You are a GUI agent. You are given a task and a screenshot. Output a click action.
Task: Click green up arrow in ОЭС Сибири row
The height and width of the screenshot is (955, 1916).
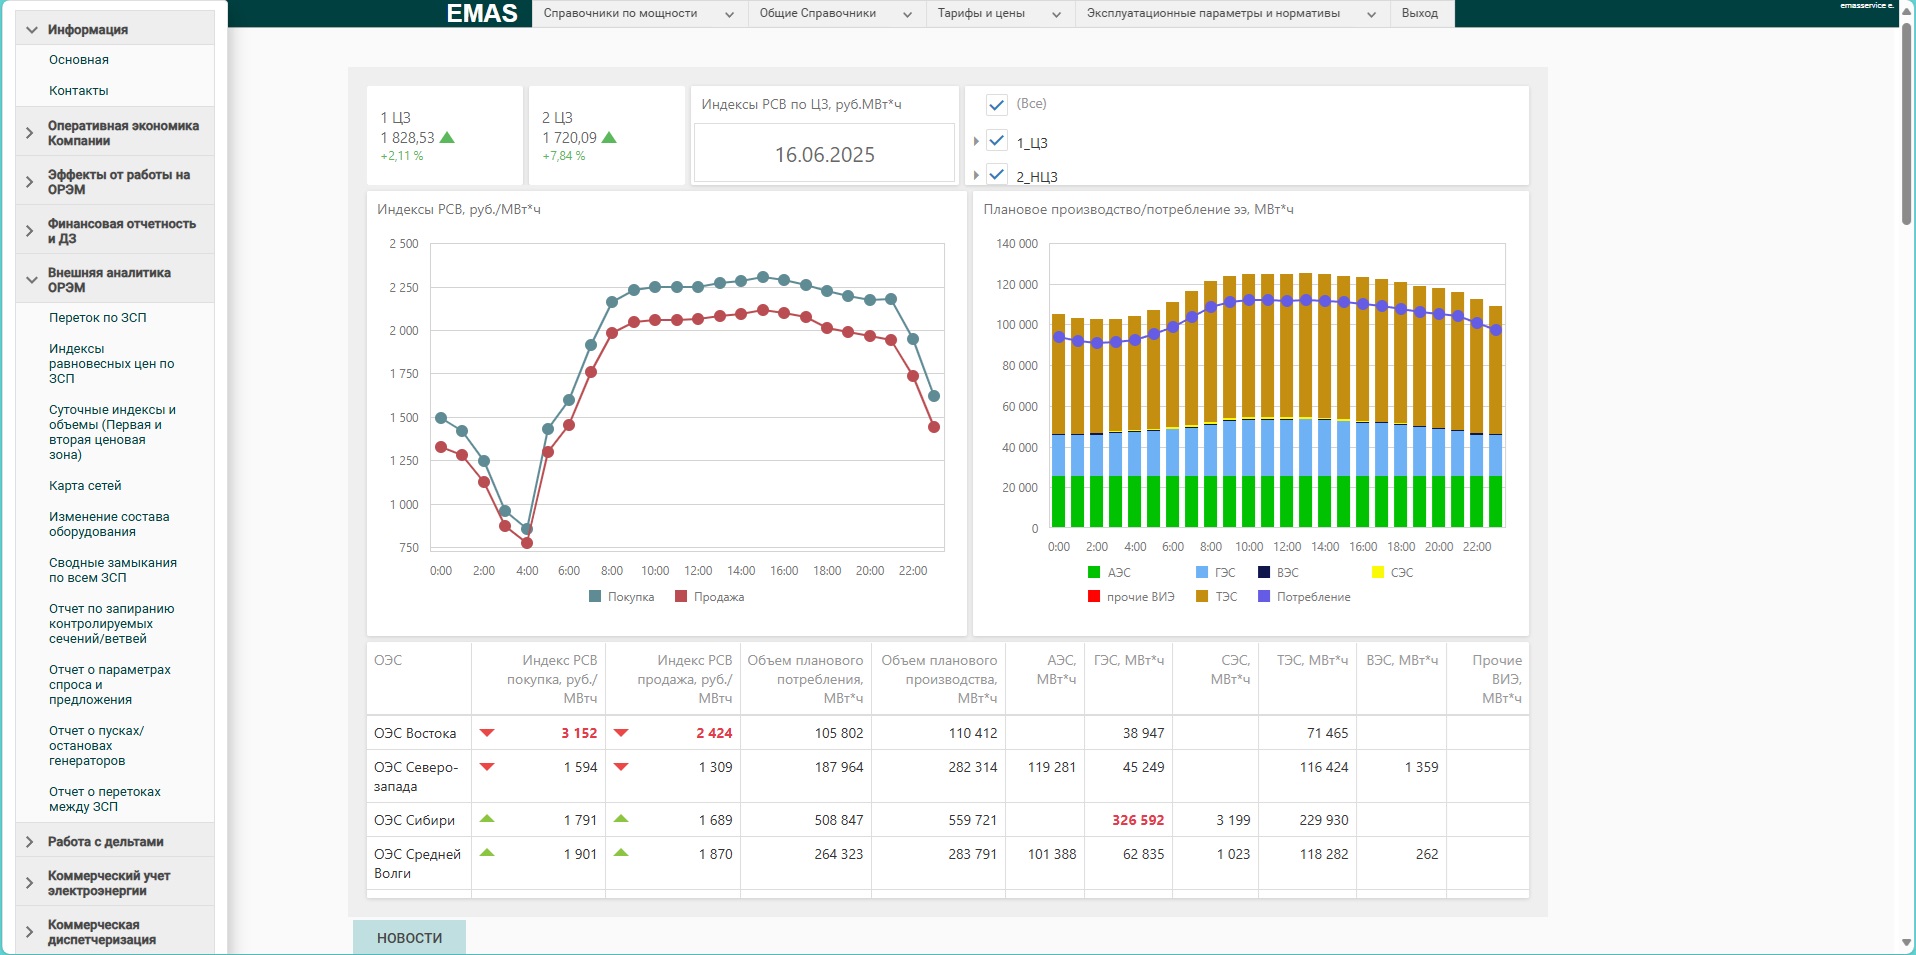point(487,819)
